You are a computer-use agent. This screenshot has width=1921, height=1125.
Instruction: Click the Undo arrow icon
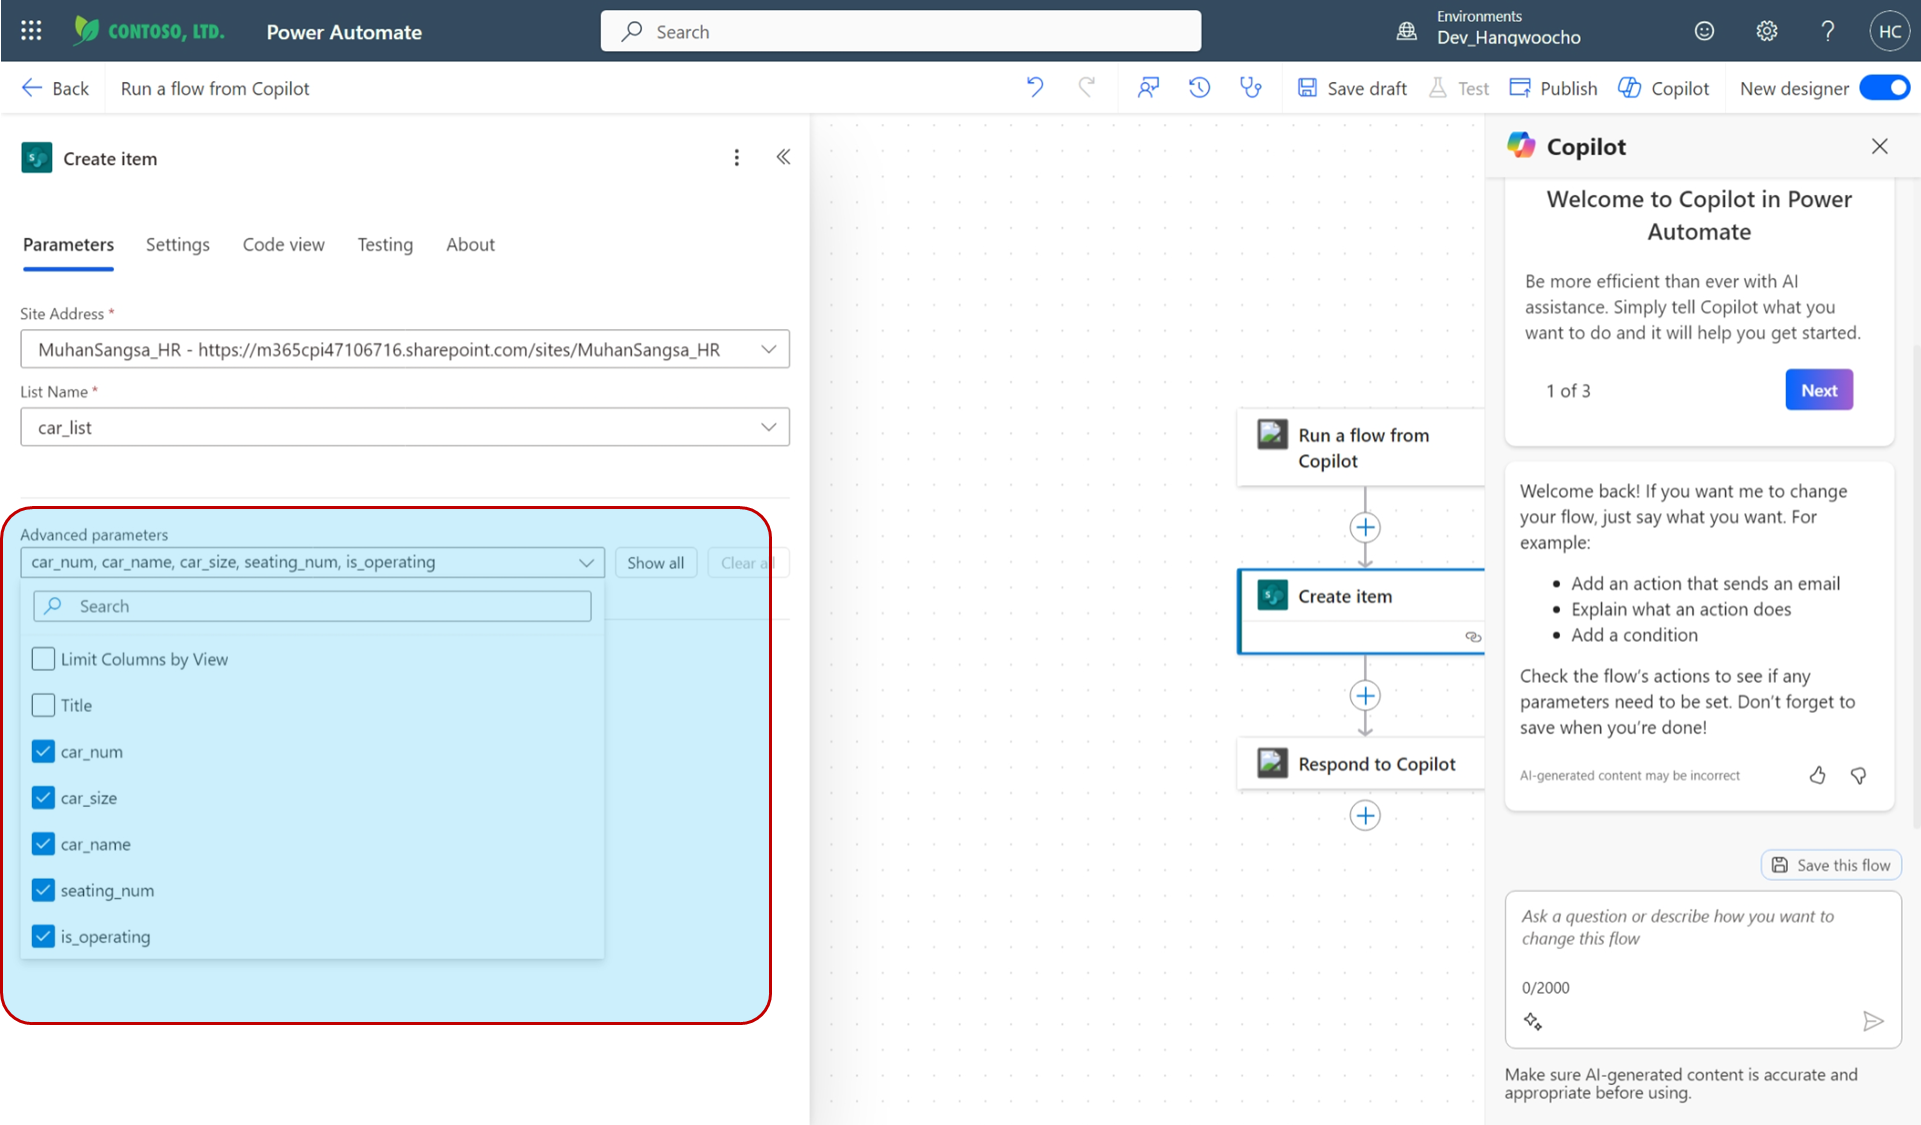pos(1035,87)
